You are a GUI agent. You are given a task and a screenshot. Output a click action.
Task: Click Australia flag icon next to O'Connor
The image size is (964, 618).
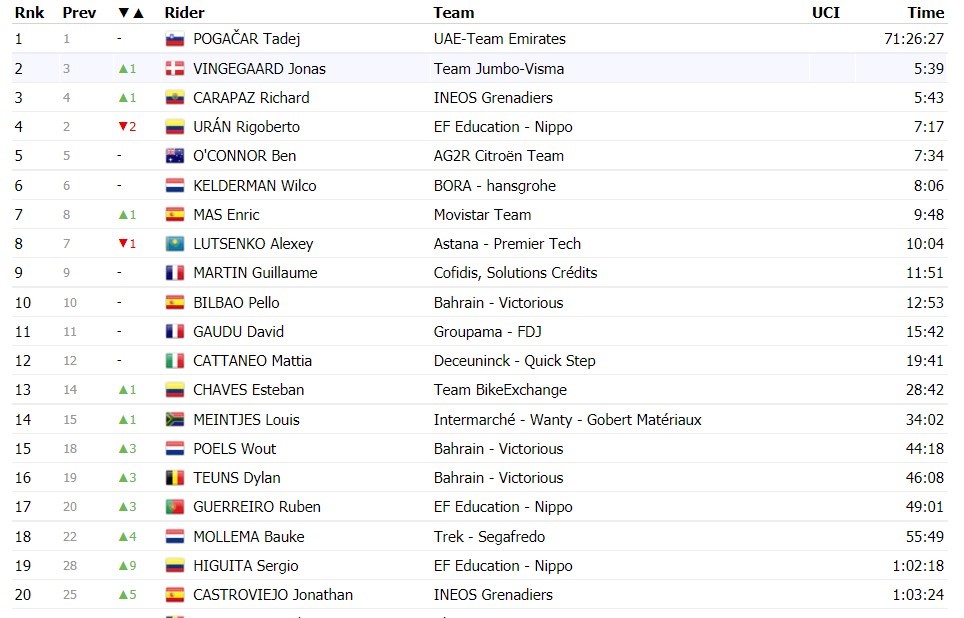(174, 156)
